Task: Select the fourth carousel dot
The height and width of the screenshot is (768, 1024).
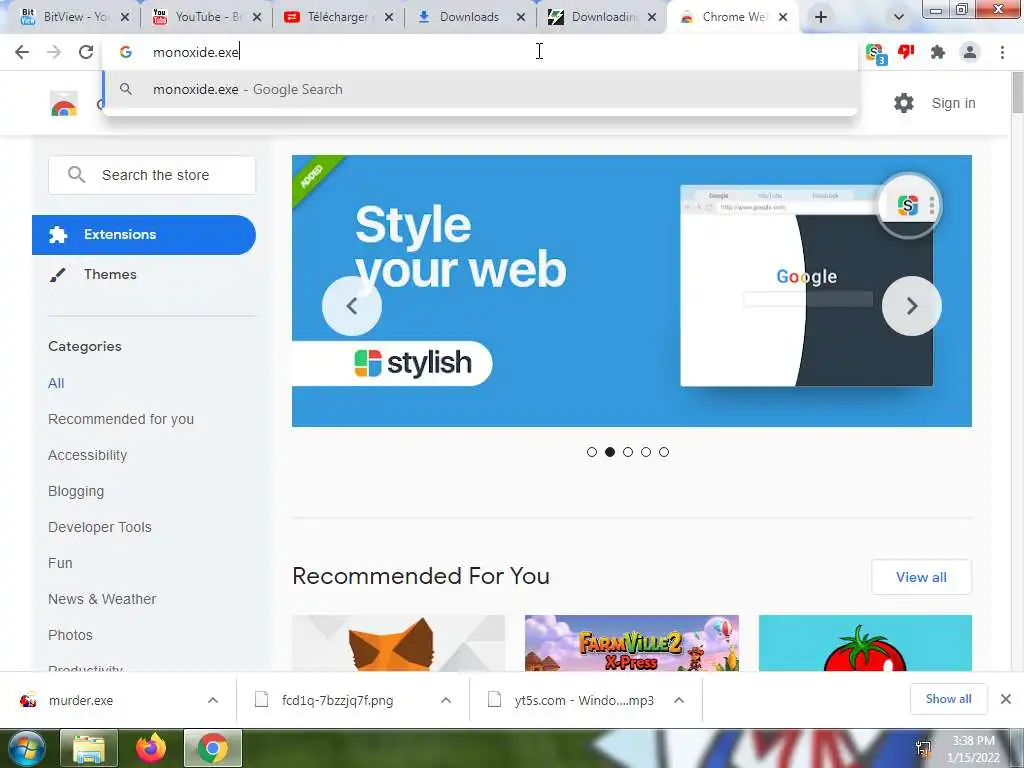Action: click(x=646, y=452)
